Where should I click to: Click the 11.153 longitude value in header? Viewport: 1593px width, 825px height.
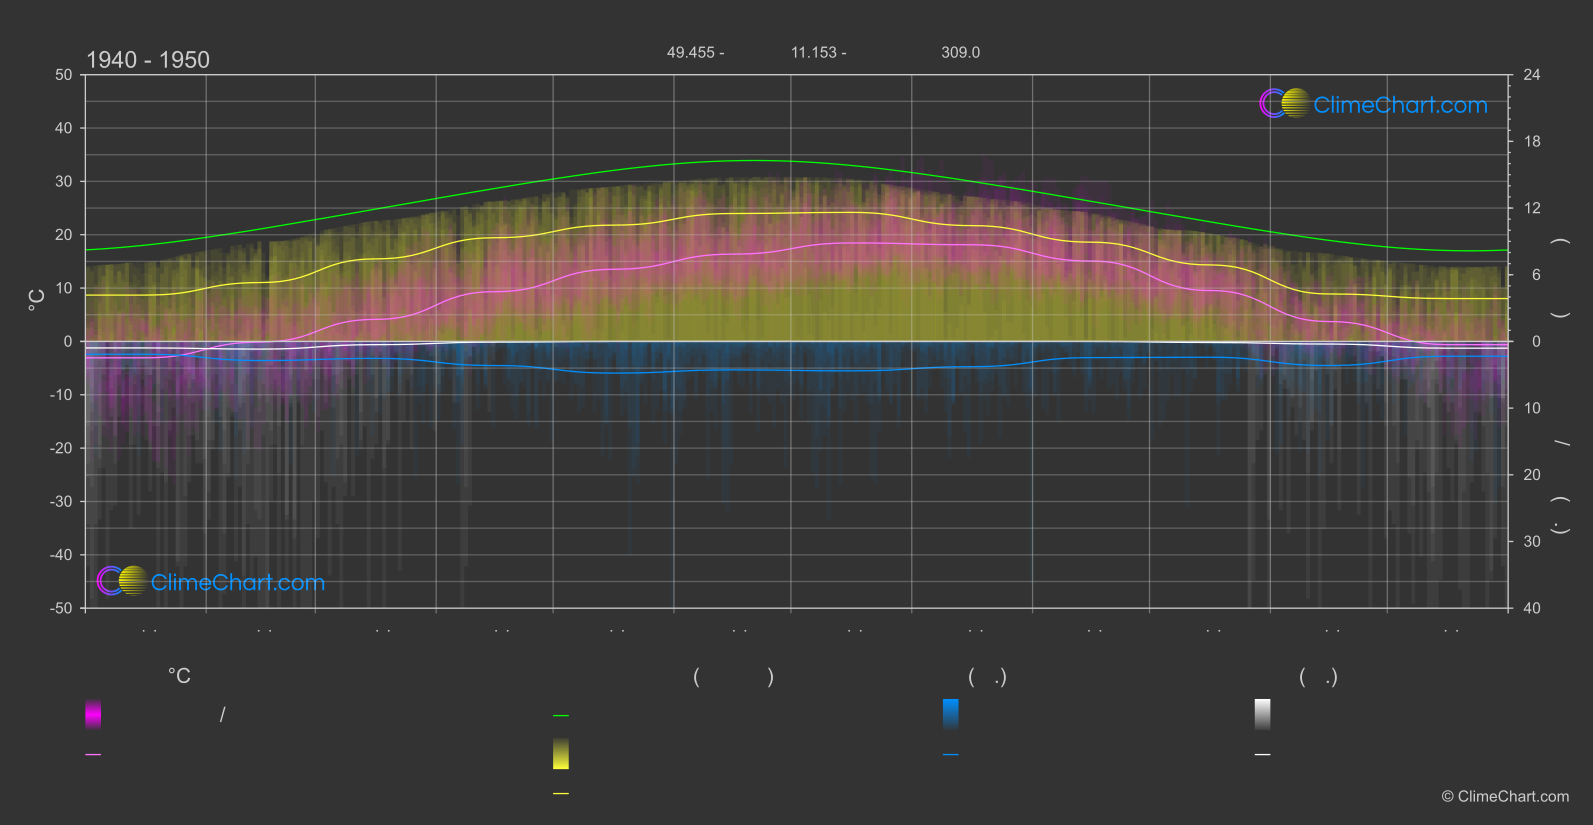click(814, 52)
